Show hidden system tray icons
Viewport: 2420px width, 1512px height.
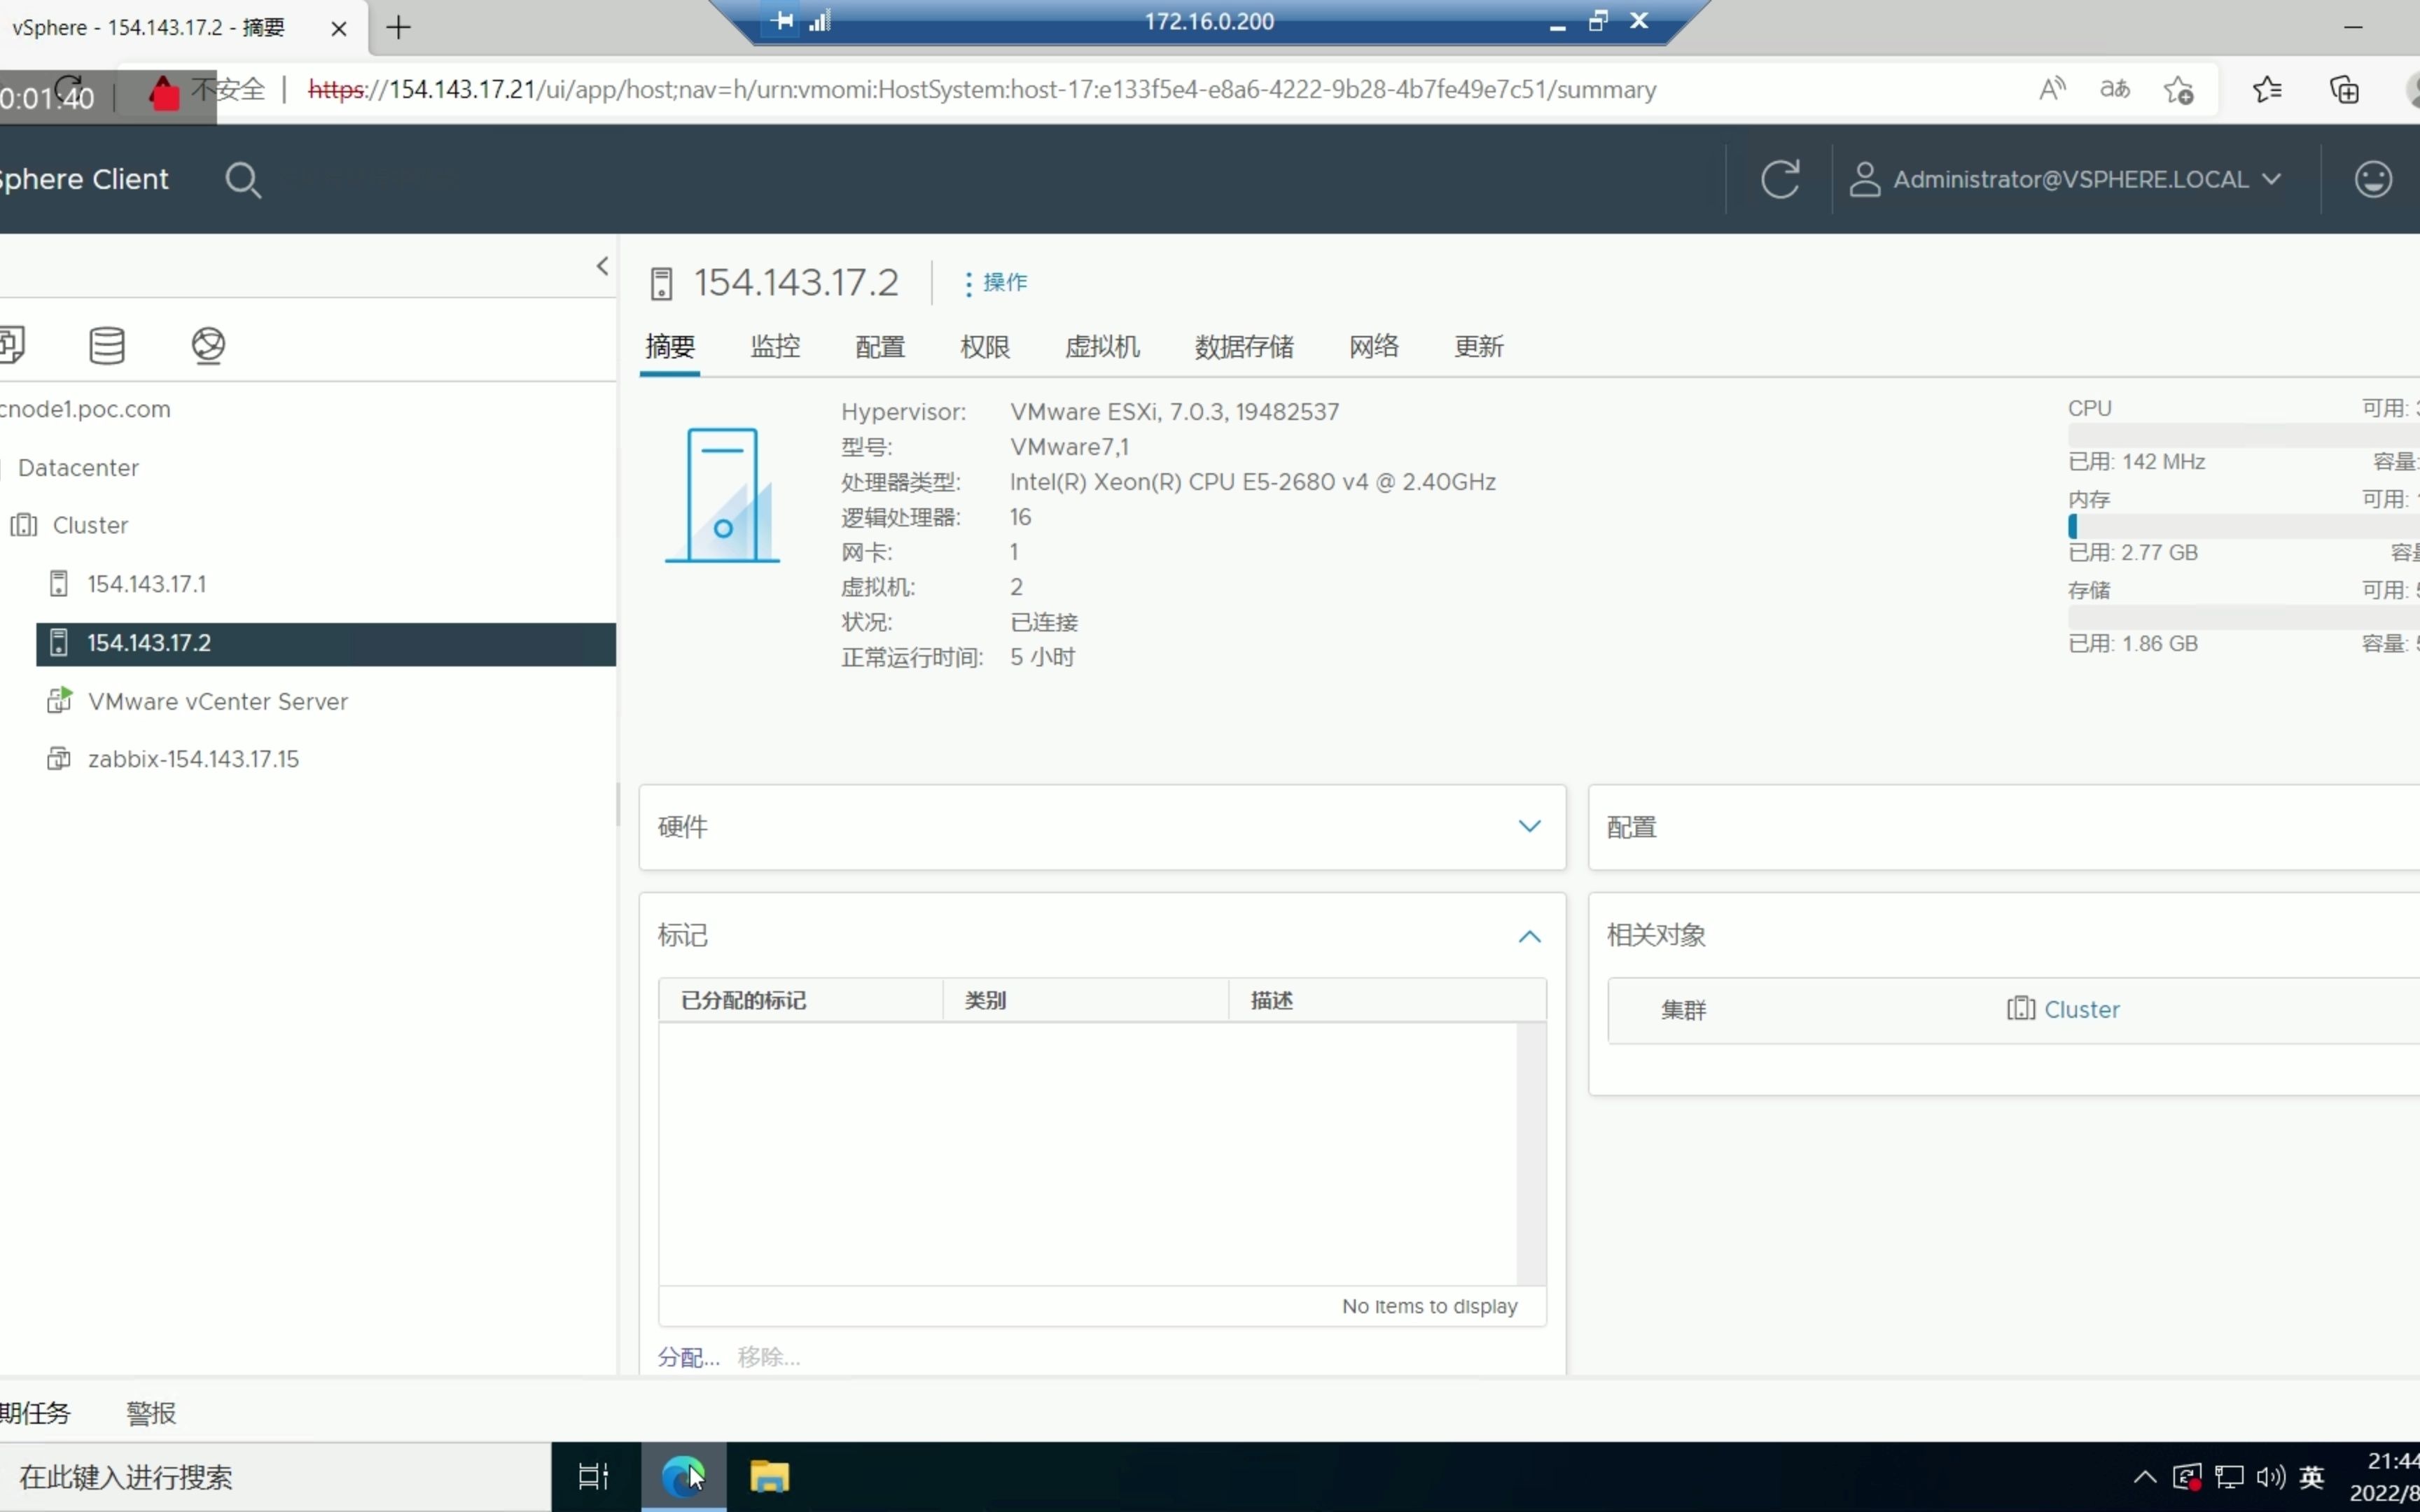[2144, 1477]
